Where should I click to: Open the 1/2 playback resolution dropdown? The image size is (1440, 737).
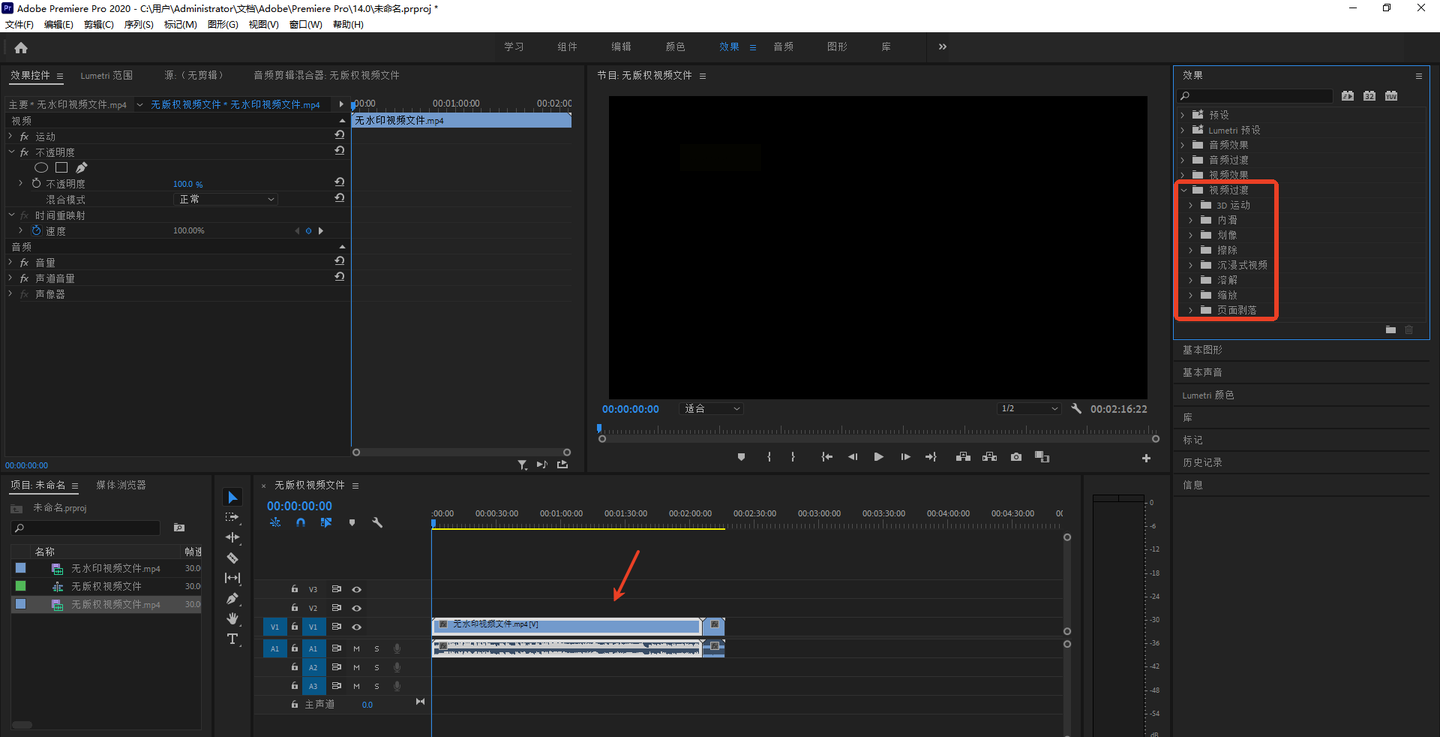click(1030, 409)
